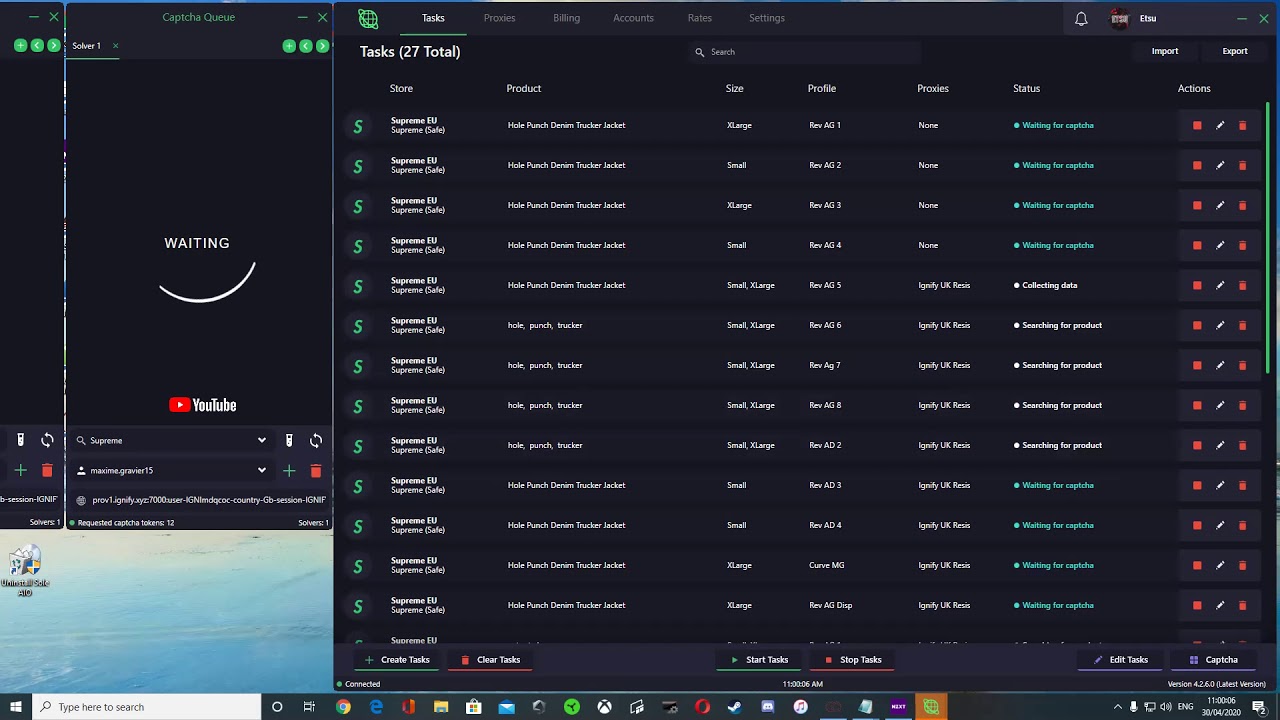Screen dimensions: 1280x720
Task: Edit the Rev AG 2 task
Action: (x=1220, y=165)
